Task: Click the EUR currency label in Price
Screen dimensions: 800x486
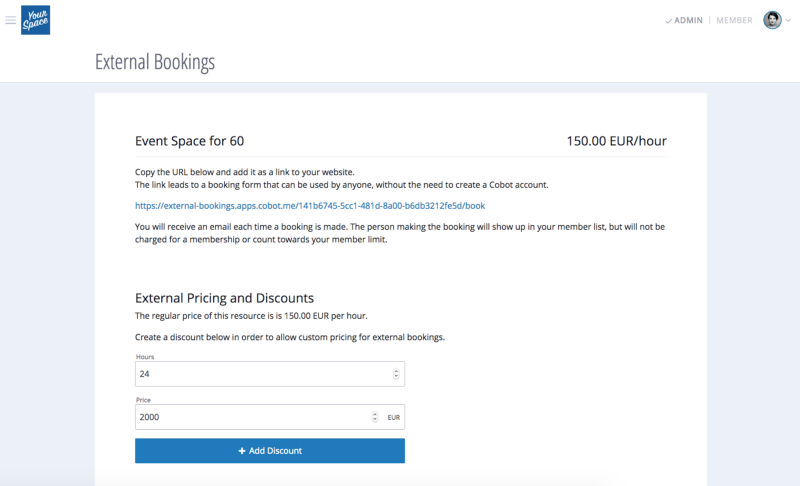Action: 393,417
